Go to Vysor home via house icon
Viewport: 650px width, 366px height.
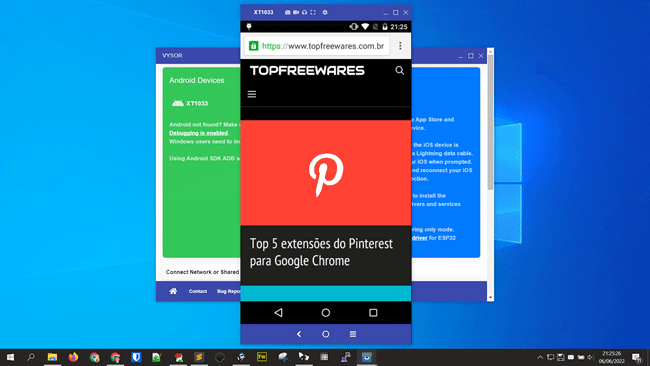[x=173, y=291]
